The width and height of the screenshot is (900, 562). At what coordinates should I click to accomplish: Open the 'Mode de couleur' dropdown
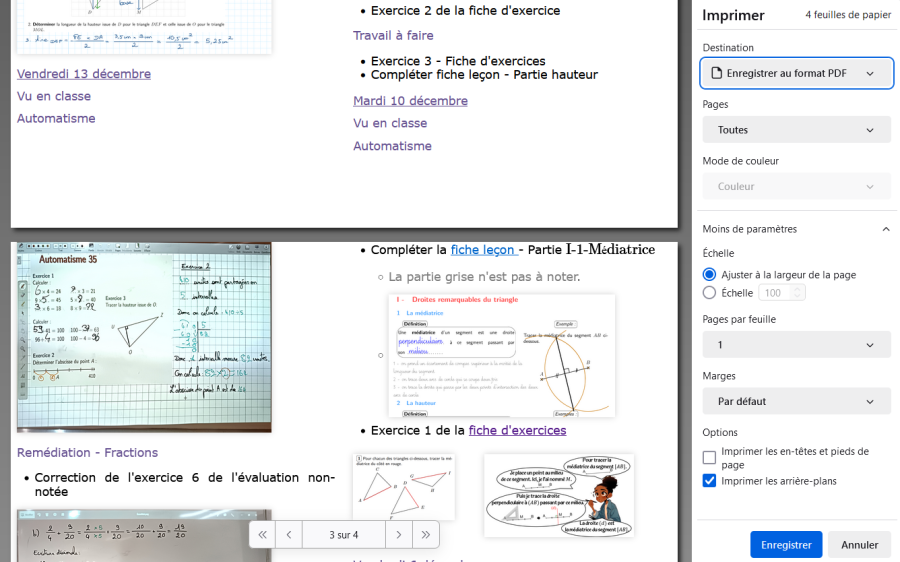coord(796,187)
